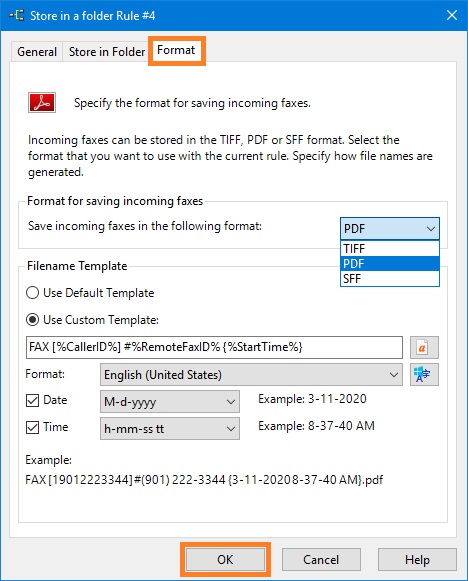The width and height of the screenshot is (468, 581).
Task: Click the rule icon in the title bar
Action: click(17, 16)
